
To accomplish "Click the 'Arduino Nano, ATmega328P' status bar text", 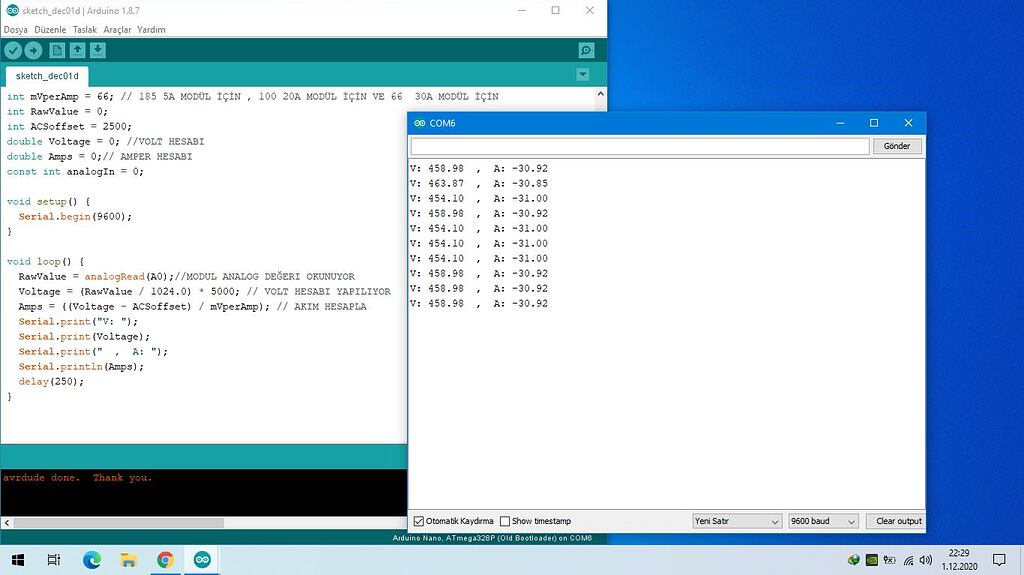I will 492,538.
